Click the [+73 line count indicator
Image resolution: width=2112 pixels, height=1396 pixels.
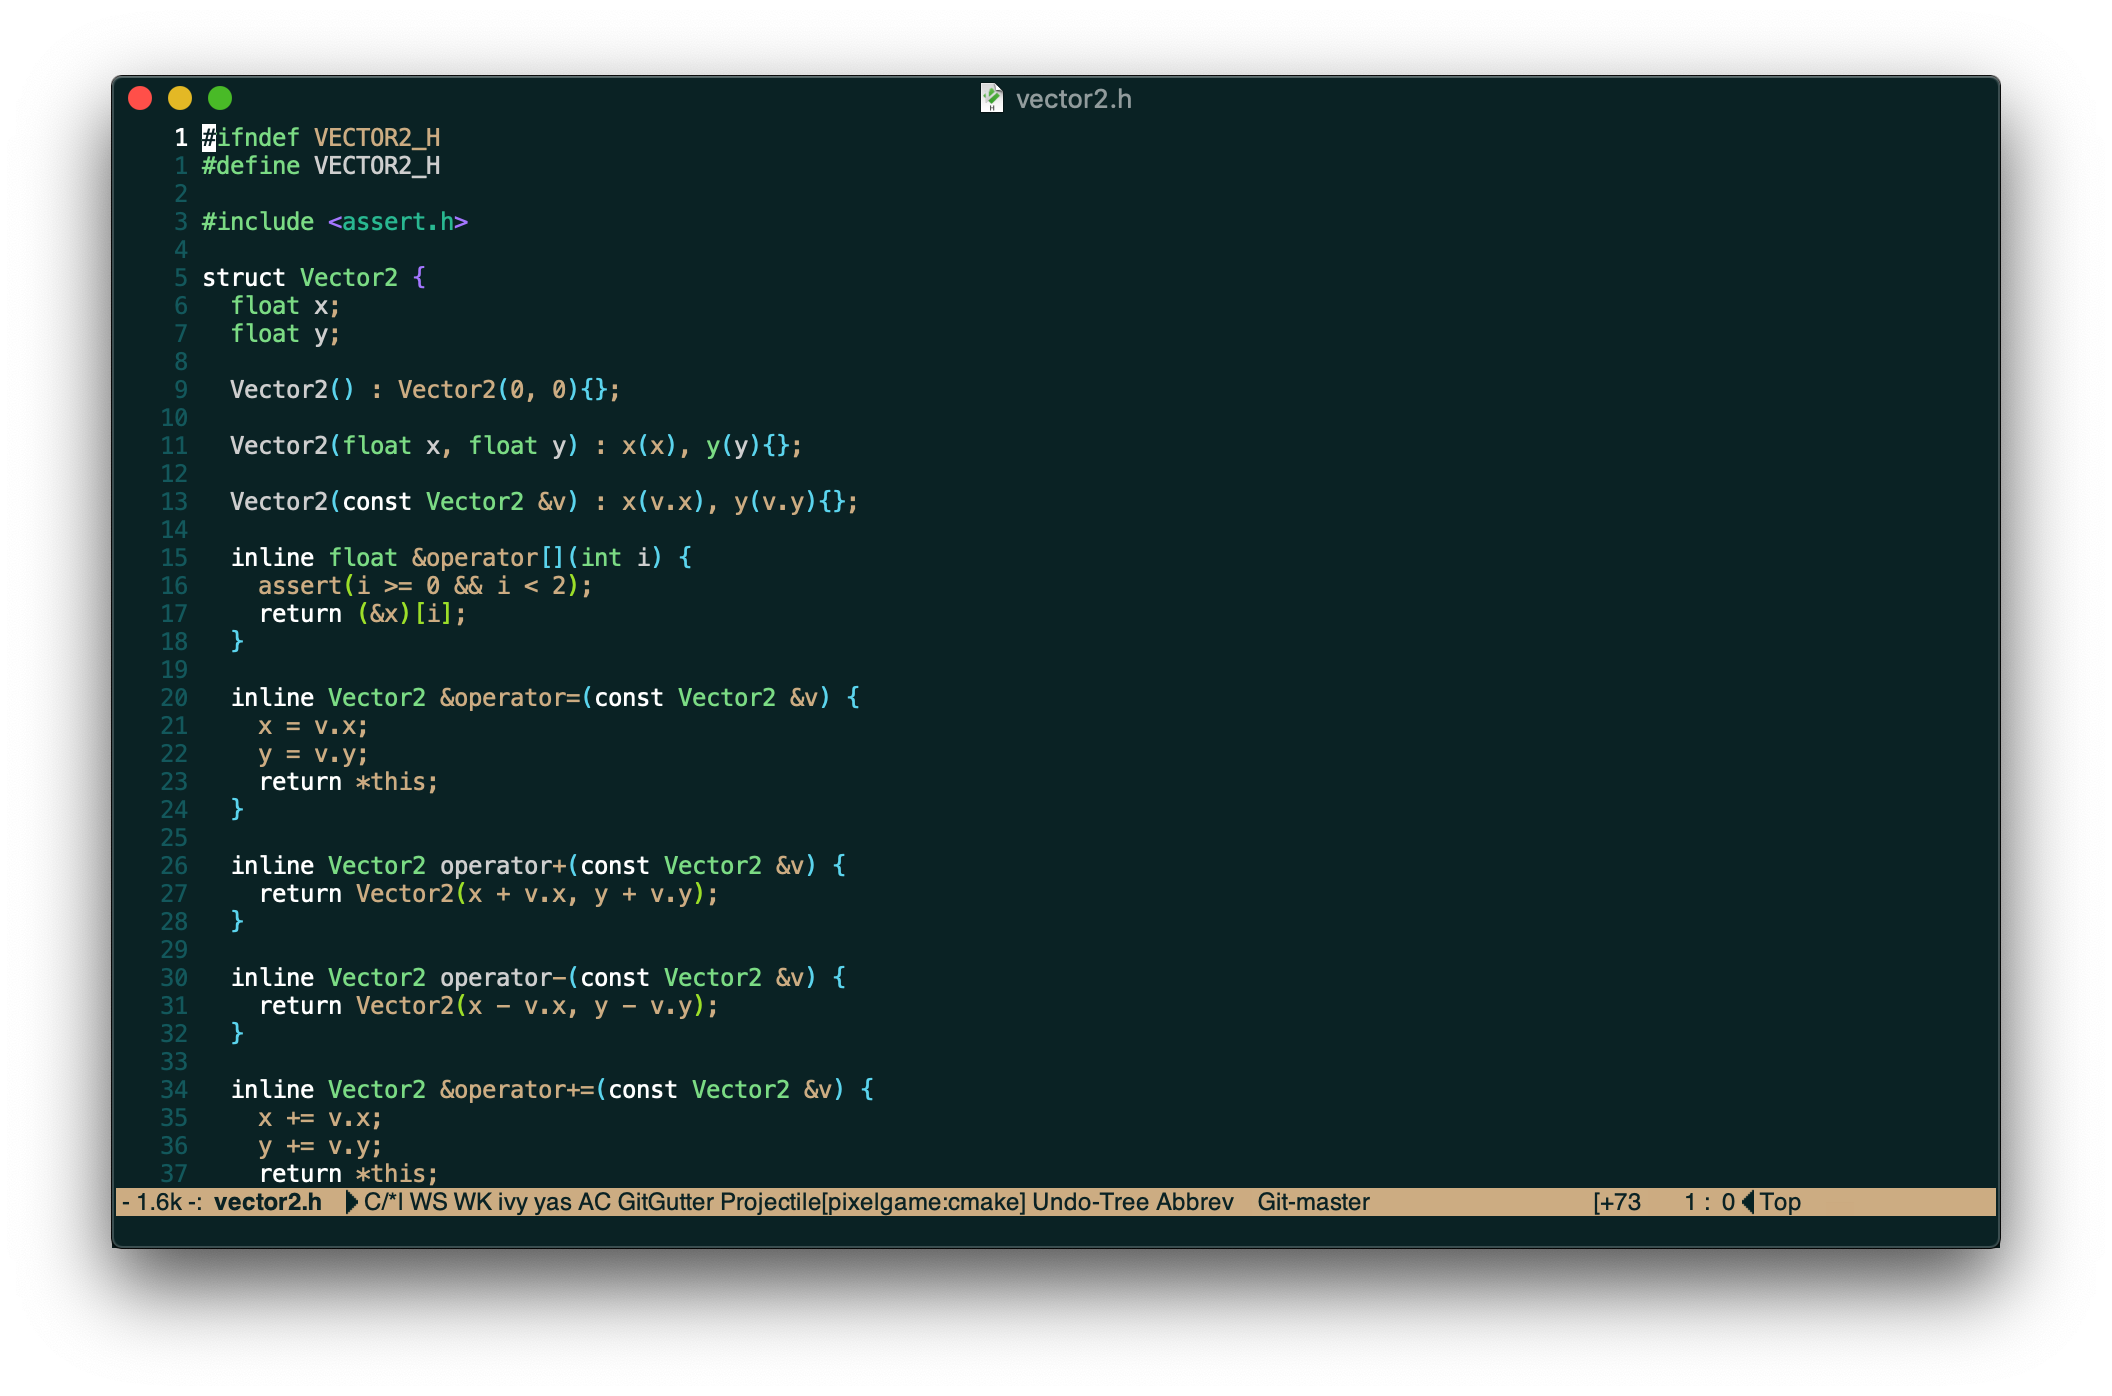1616,1202
